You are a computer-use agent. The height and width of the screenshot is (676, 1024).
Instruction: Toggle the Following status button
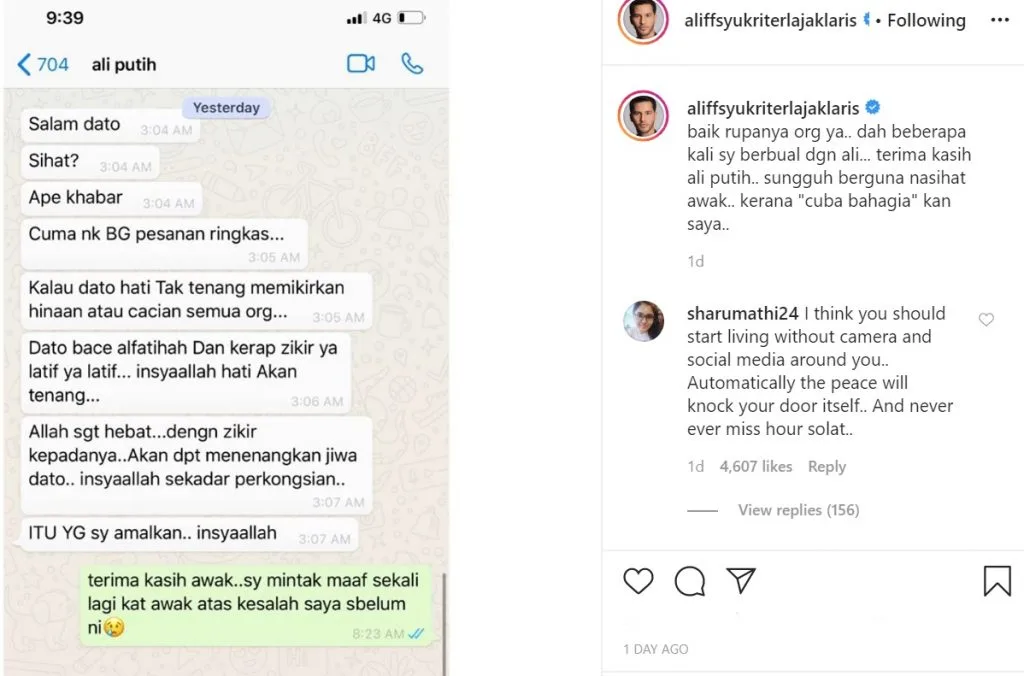coord(926,20)
